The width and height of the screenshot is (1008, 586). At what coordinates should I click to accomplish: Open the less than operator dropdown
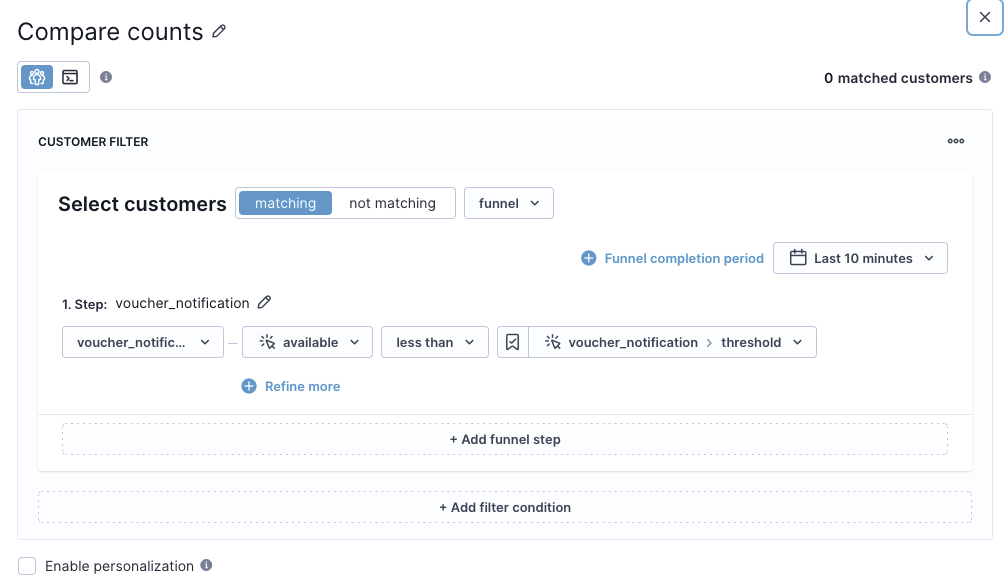pyautogui.click(x=435, y=342)
